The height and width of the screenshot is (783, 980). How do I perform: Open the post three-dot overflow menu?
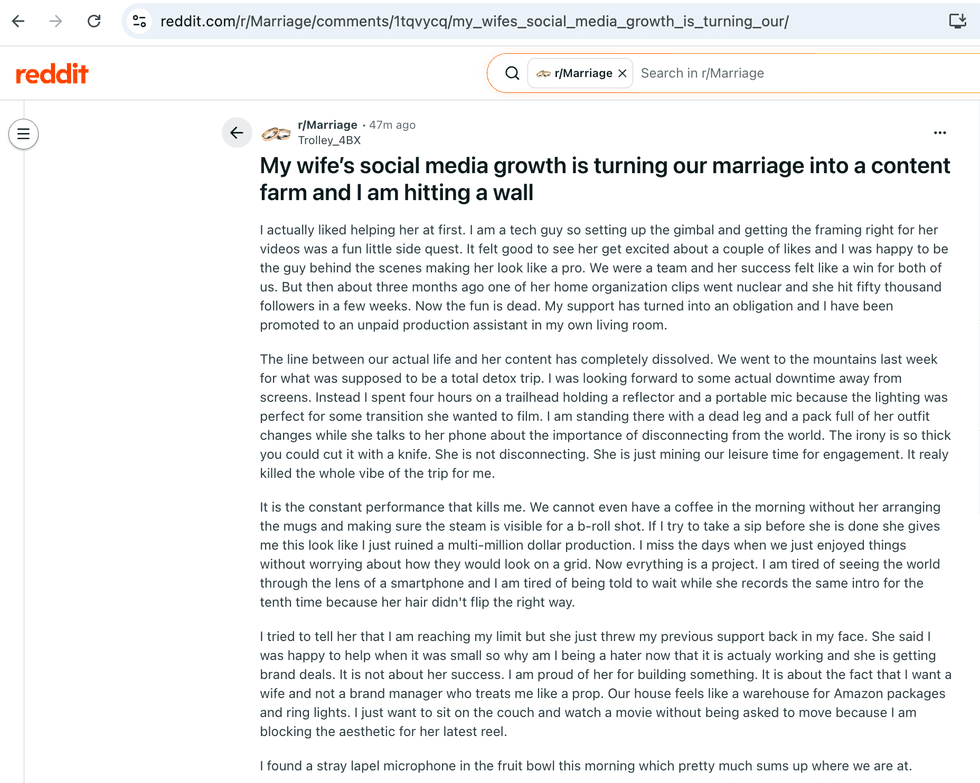tap(939, 132)
